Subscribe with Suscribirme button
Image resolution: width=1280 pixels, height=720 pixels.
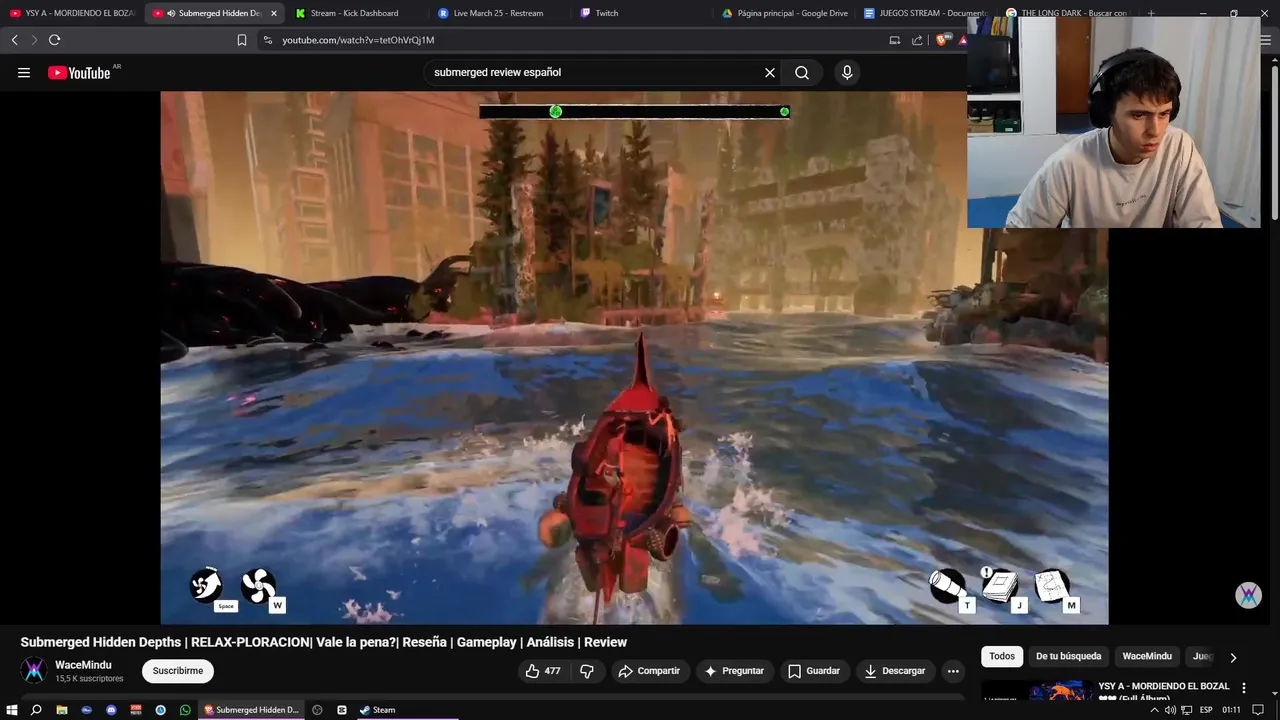[178, 671]
